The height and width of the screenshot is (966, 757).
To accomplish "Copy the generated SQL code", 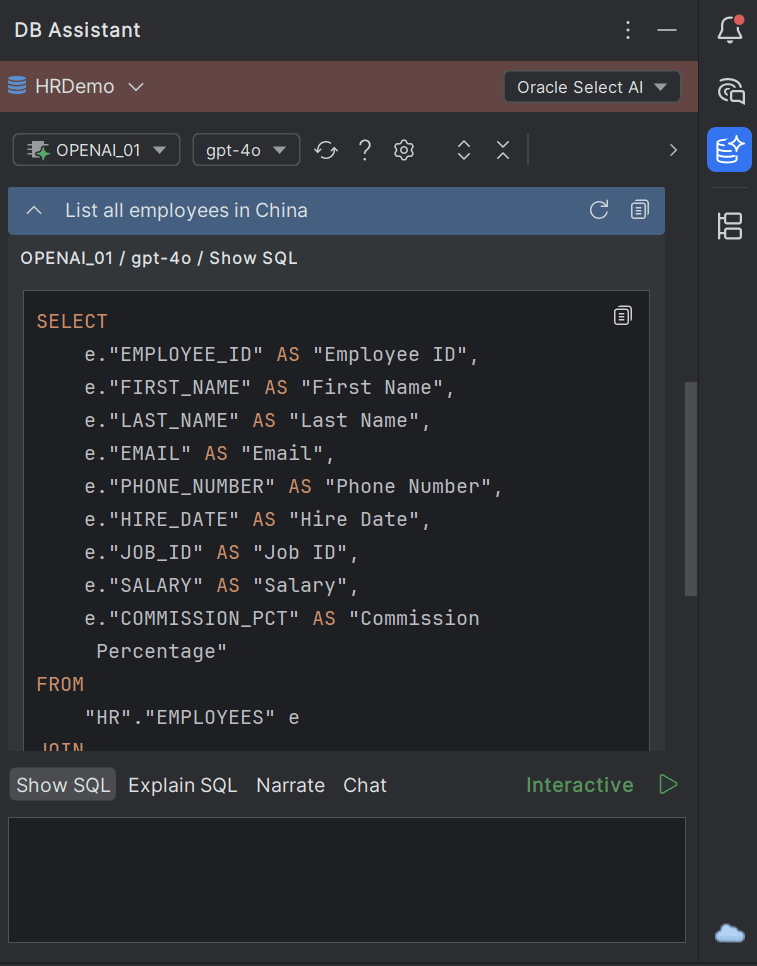I will (622, 314).
